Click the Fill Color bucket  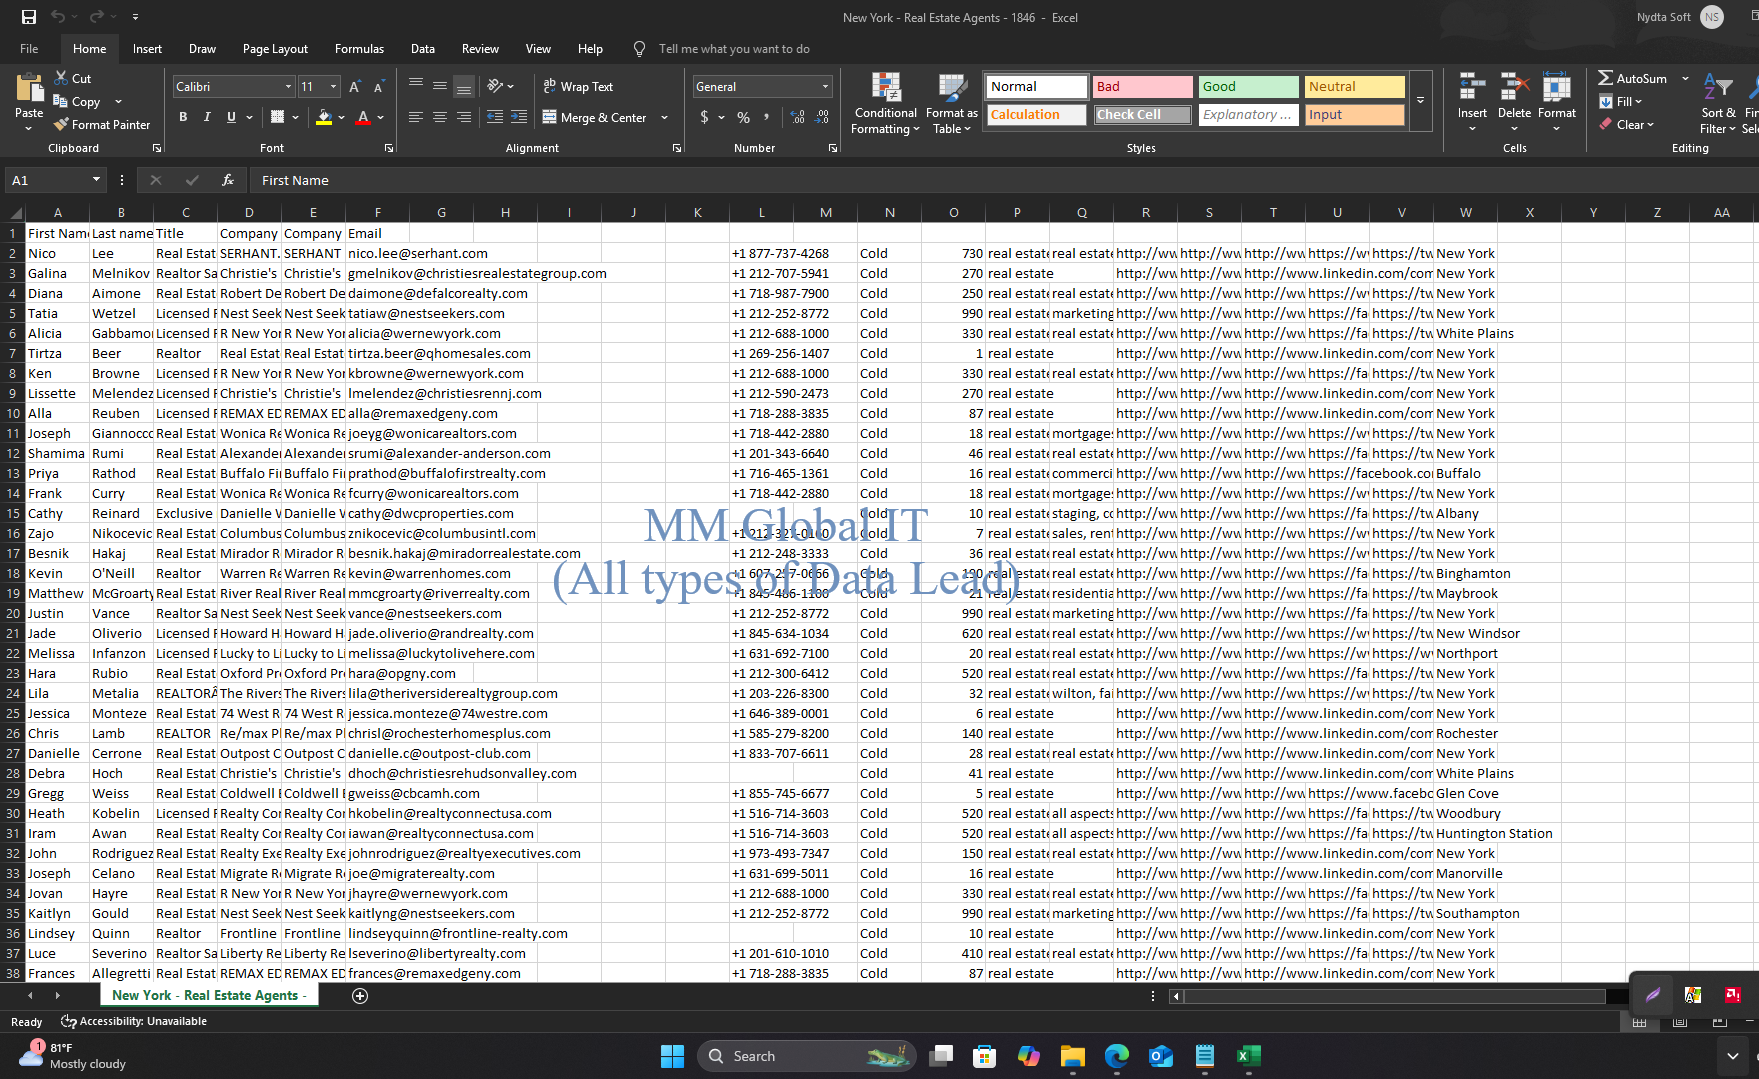(x=323, y=117)
